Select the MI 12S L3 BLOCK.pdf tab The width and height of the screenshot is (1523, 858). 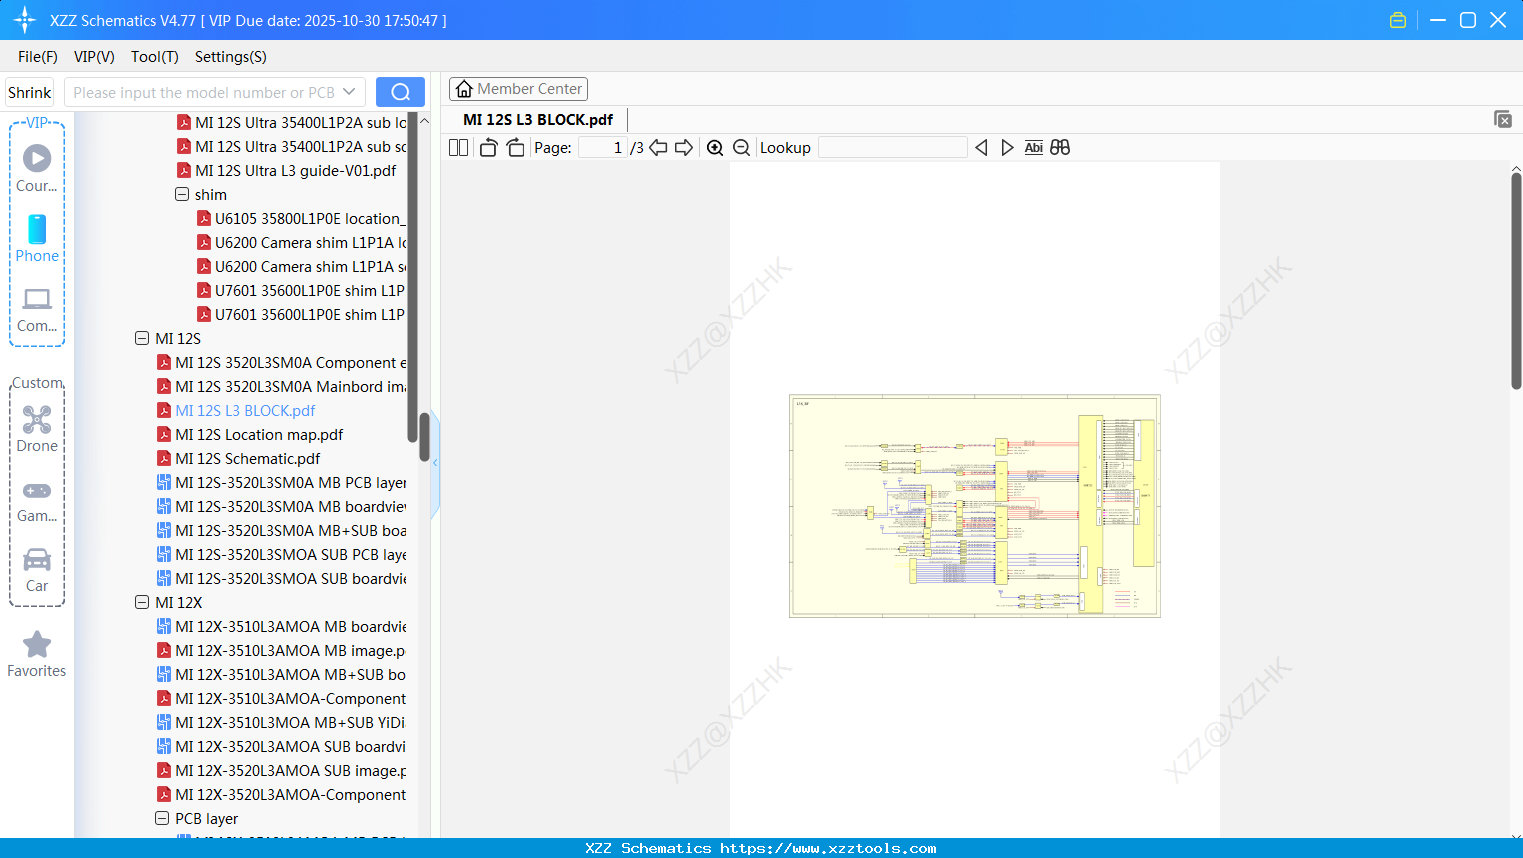(538, 120)
